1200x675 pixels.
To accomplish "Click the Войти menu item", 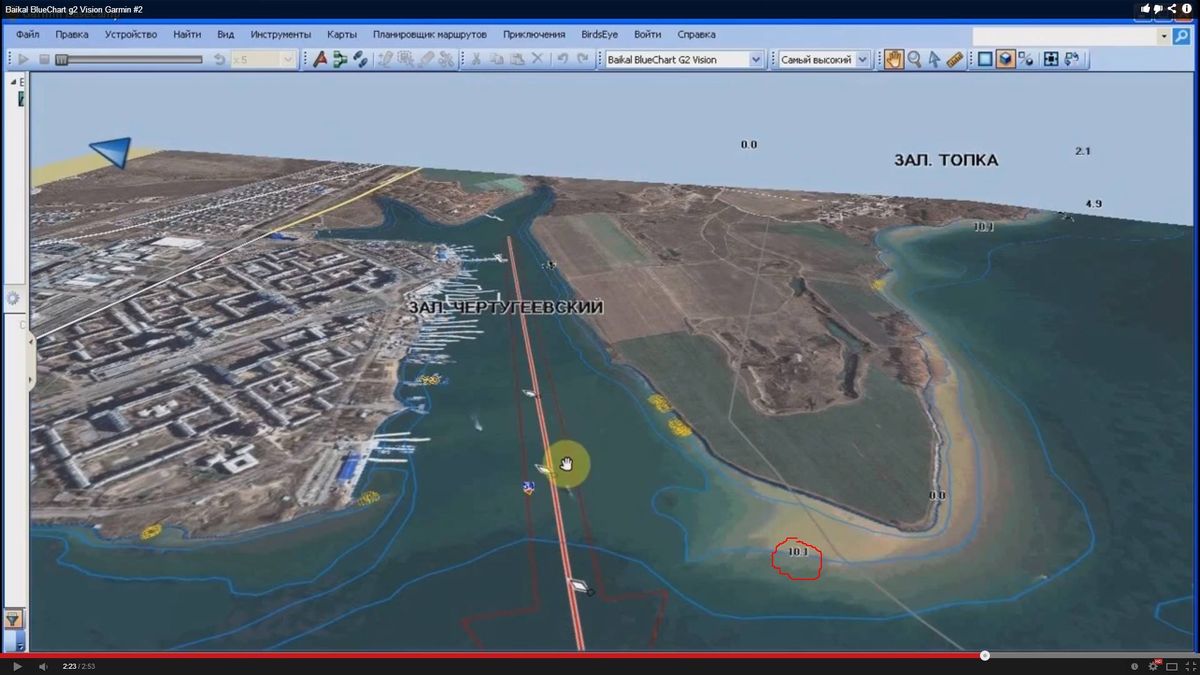I will pyautogui.click(x=647, y=34).
